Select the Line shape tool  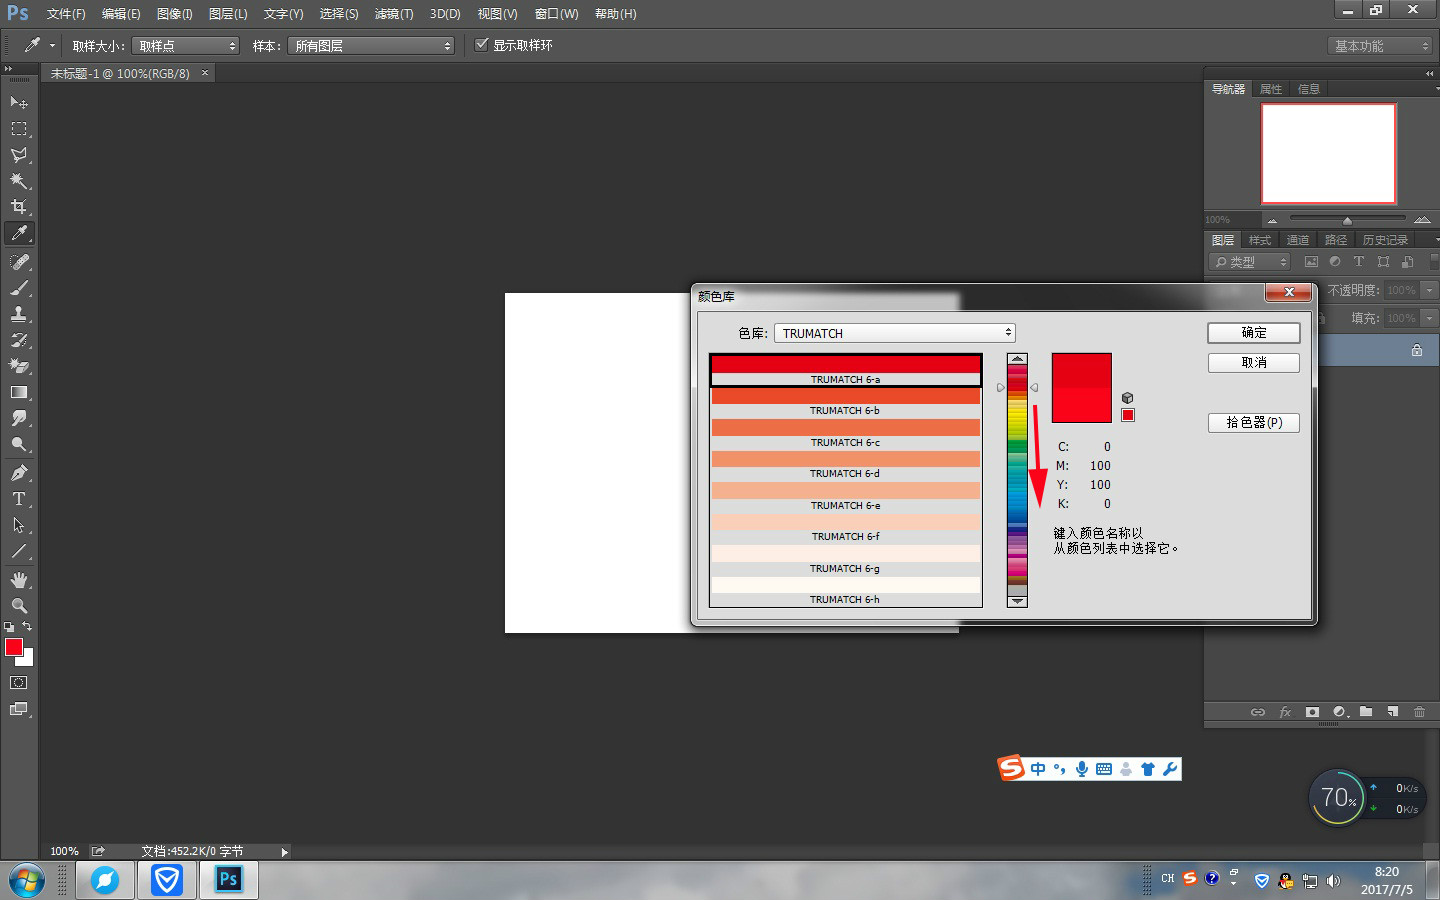[19, 551]
